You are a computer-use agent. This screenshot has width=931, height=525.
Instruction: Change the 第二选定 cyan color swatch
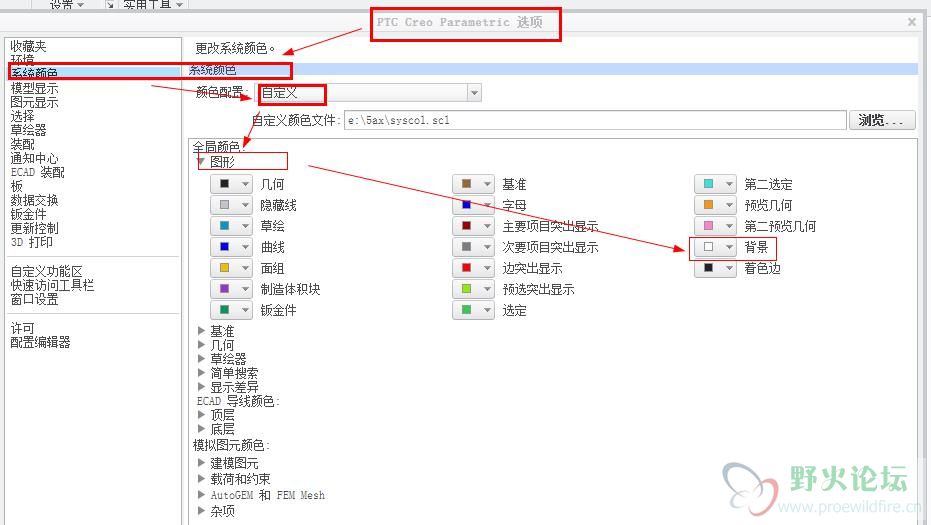[x=715, y=184]
